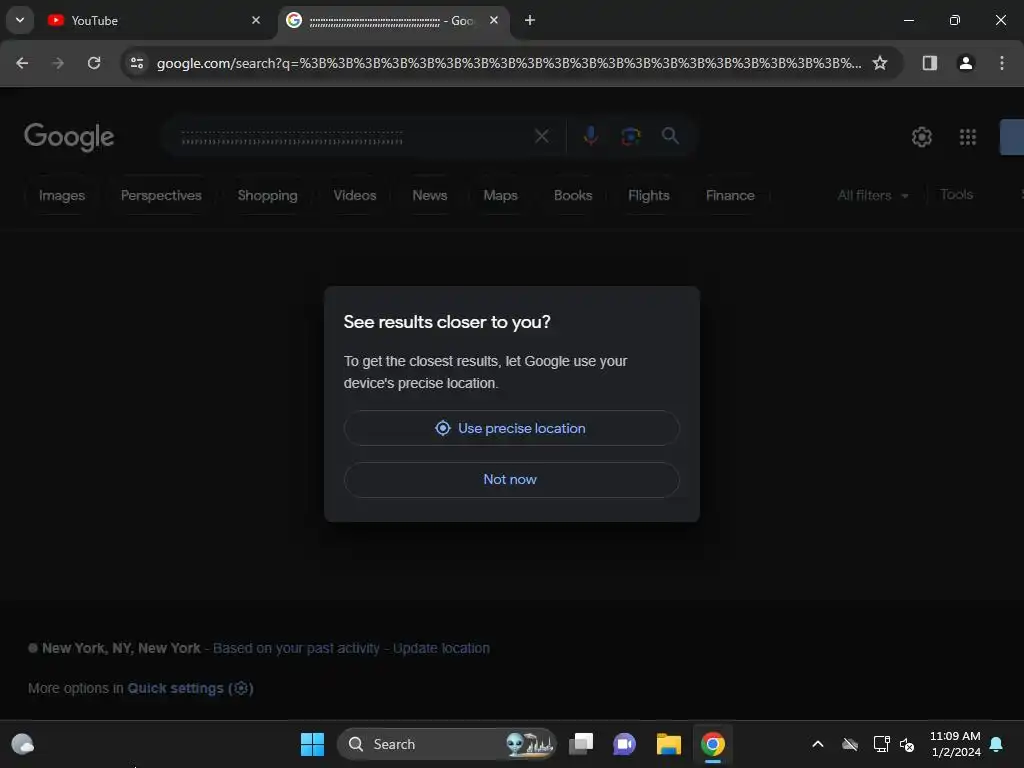Go back to previous page
The image size is (1024, 768).
(x=22, y=63)
